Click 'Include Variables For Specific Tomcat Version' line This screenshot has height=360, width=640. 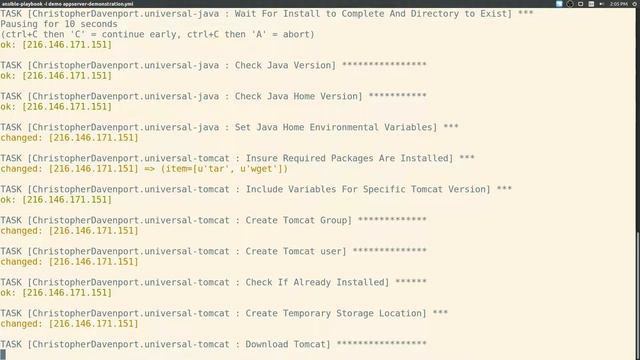pyautogui.click(x=256, y=189)
